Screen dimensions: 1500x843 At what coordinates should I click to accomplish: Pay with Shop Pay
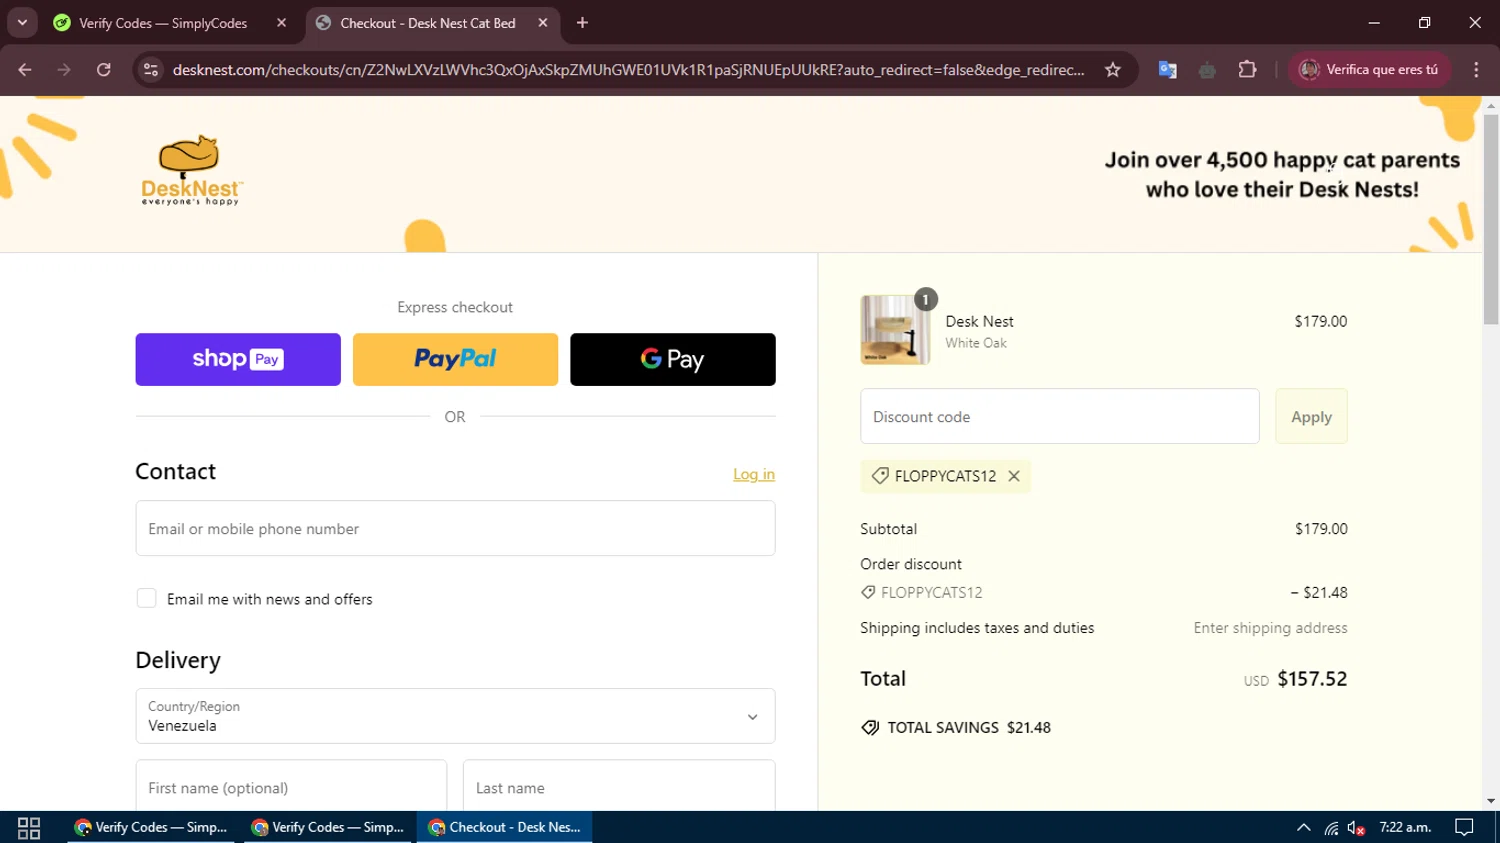(x=238, y=359)
